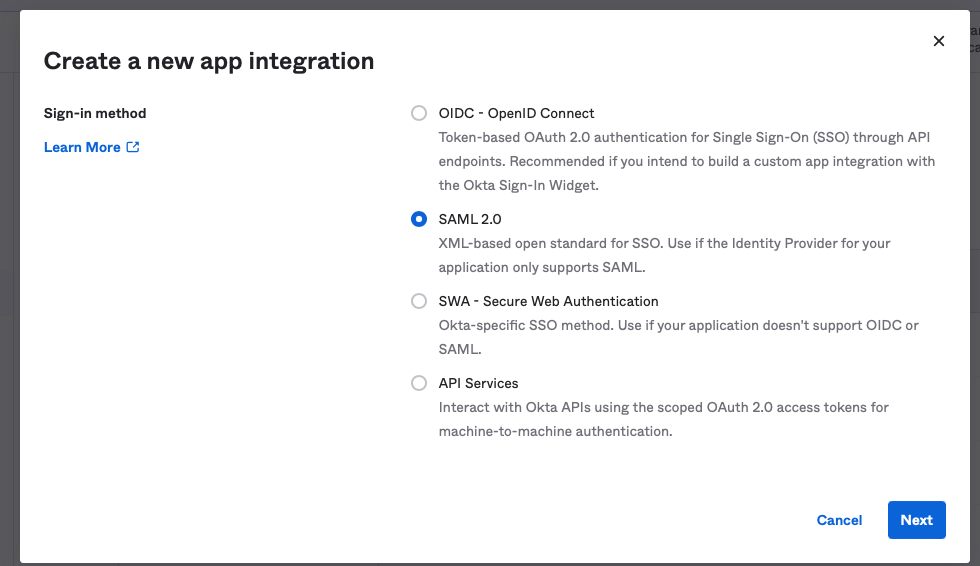The width and height of the screenshot is (980, 566).
Task: Enable the API Services radio option
Action: pos(419,383)
